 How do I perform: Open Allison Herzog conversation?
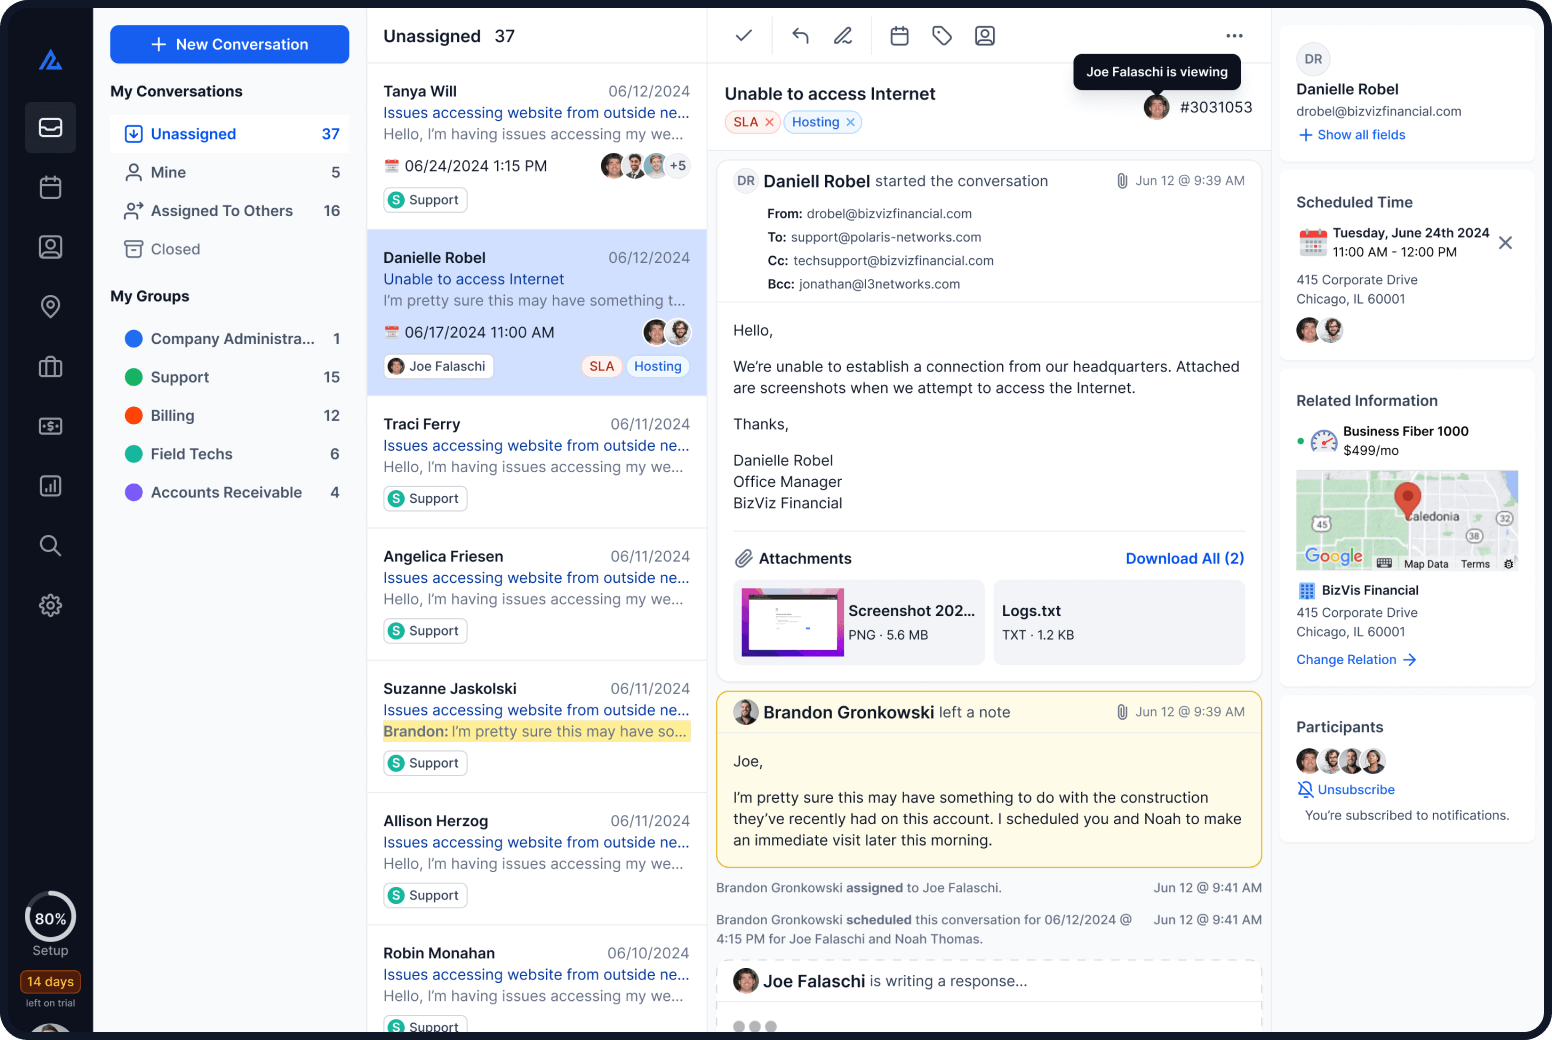point(537,859)
